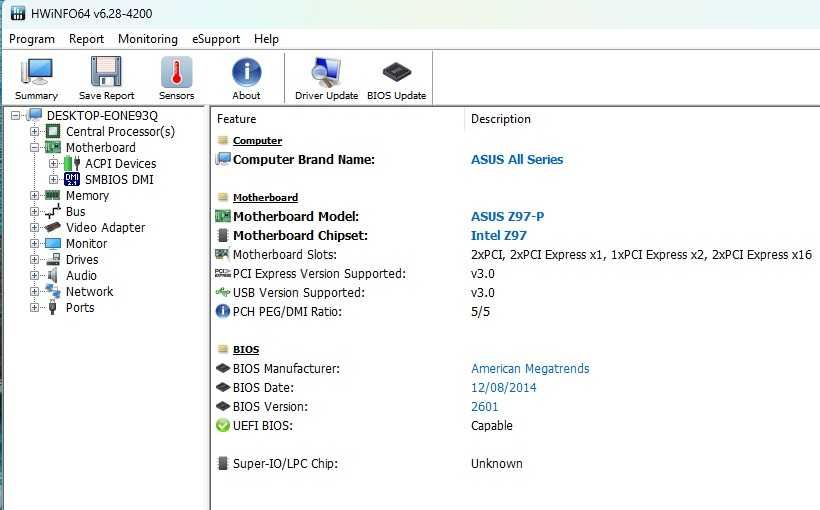
Task: Launch the Driver Update tool
Action: [326, 79]
